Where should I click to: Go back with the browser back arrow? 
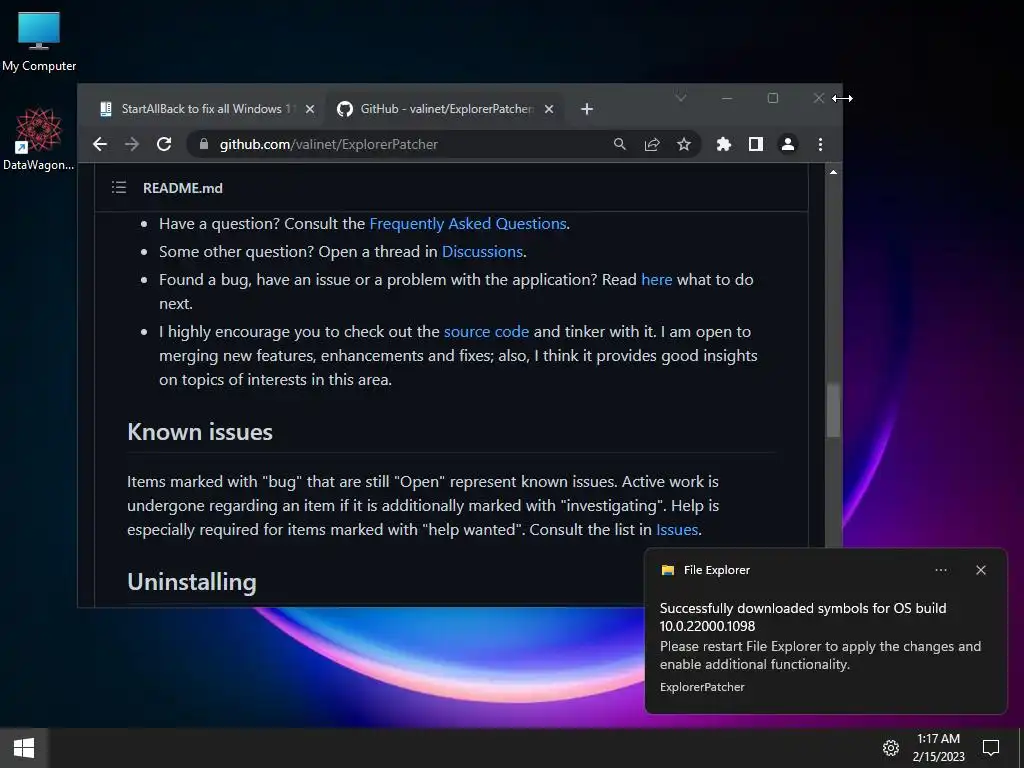pyautogui.click(x=100, y=144)
